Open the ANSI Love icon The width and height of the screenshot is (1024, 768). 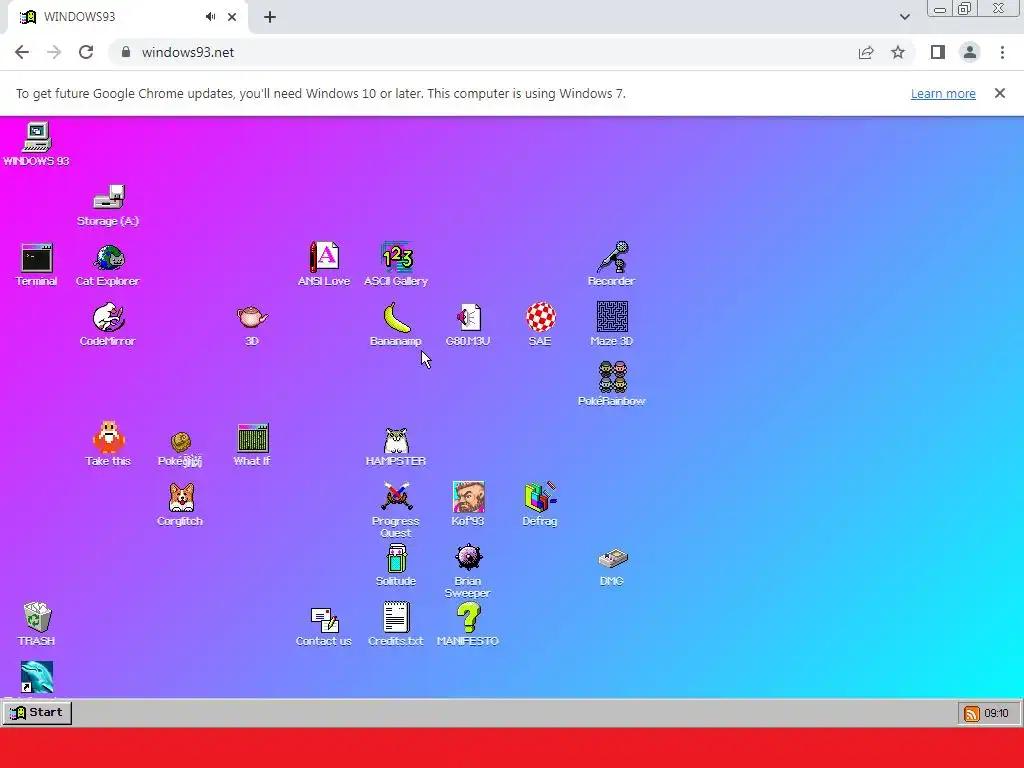click(x=324, y=257)
